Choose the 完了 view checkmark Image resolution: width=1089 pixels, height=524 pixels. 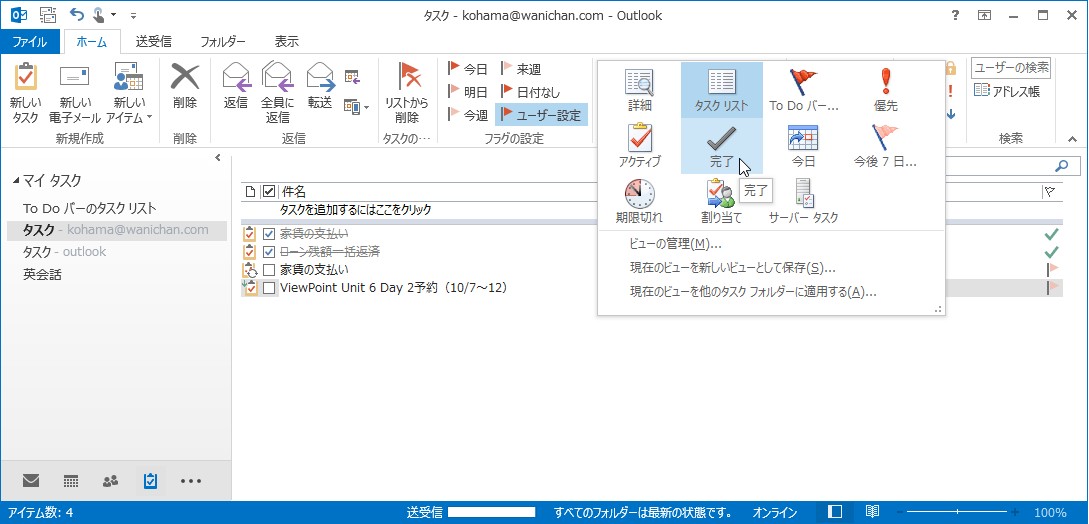click(x=722, y=146)
